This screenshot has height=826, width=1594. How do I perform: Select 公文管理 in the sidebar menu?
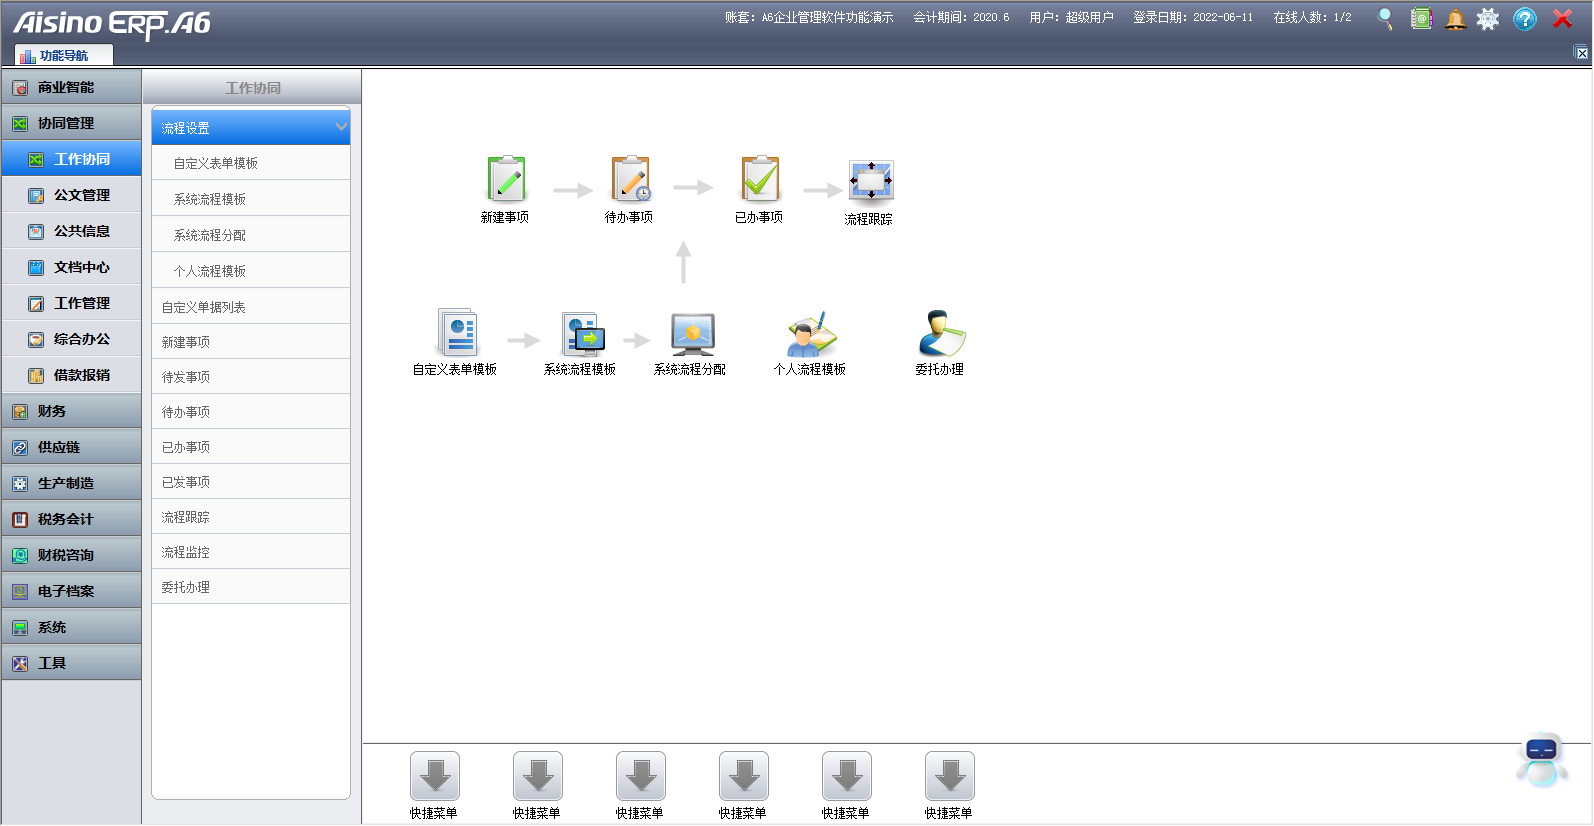(81, 195)
